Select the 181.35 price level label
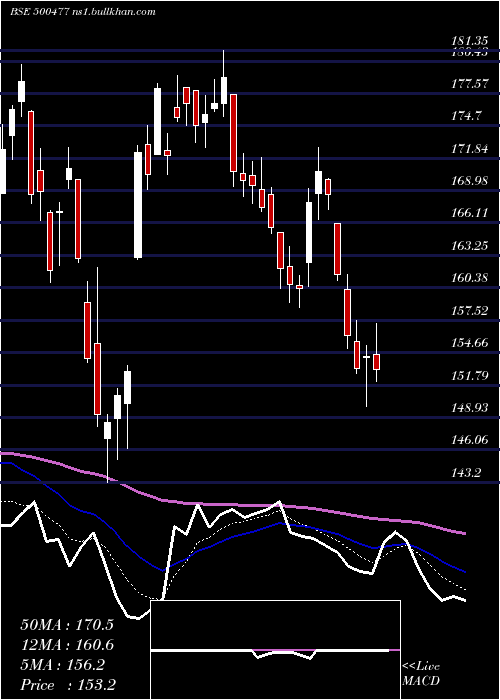 tap(469, 41)
